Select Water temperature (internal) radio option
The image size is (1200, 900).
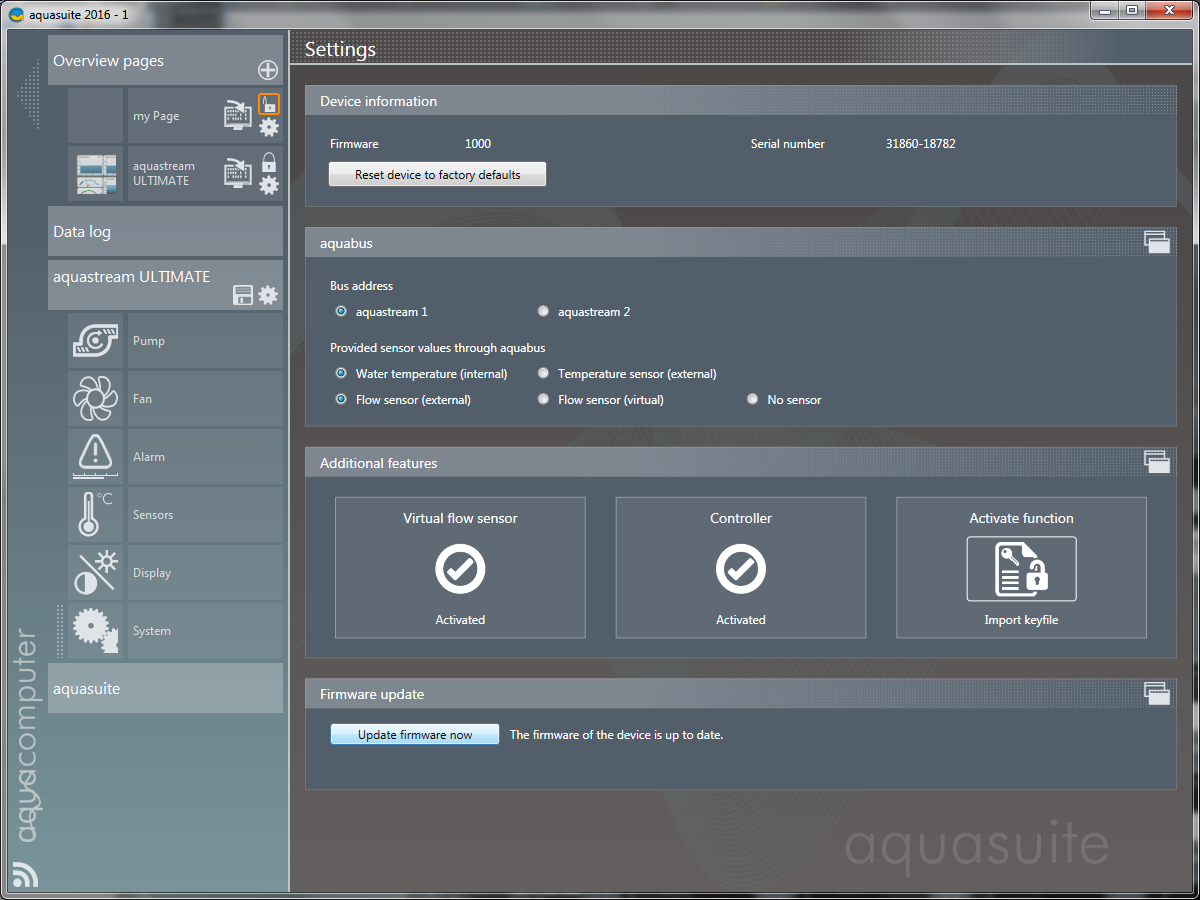(x=342, y=374)
